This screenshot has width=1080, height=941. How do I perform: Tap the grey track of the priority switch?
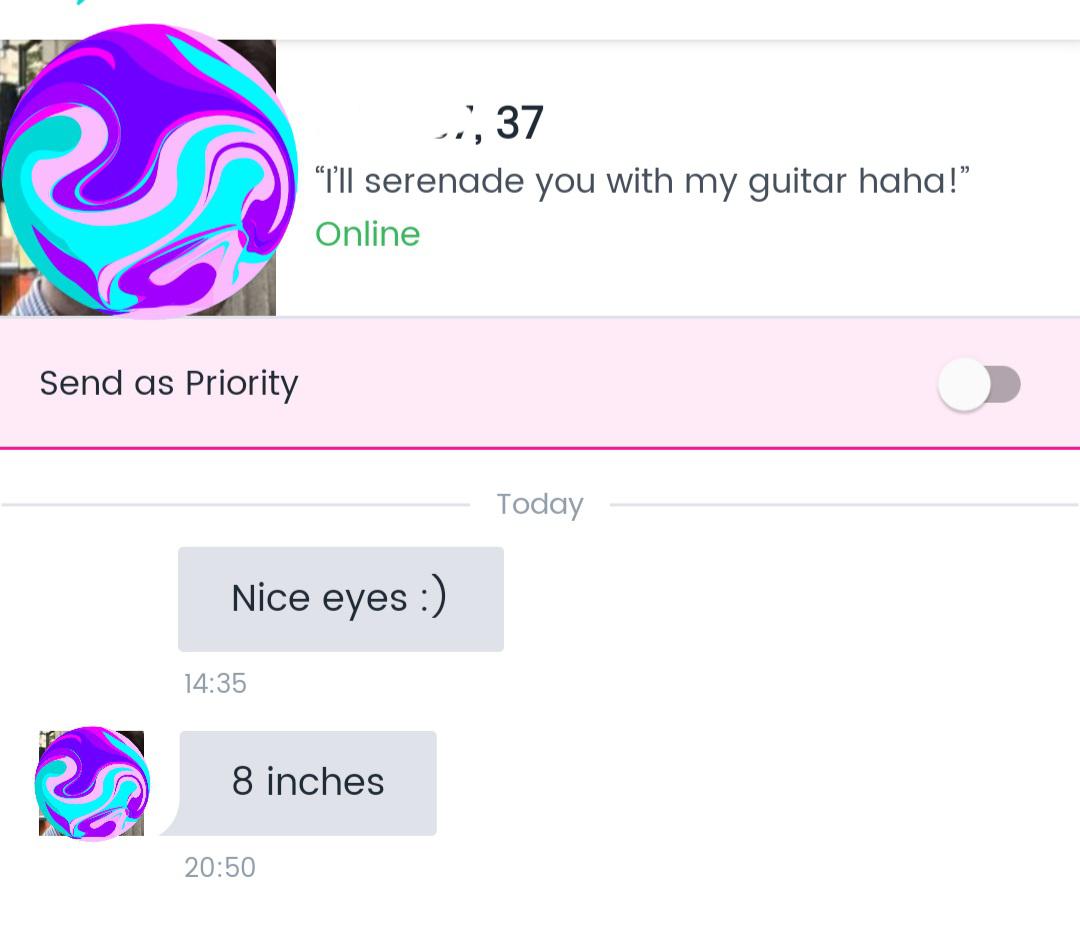click(x=1005, y=384)
